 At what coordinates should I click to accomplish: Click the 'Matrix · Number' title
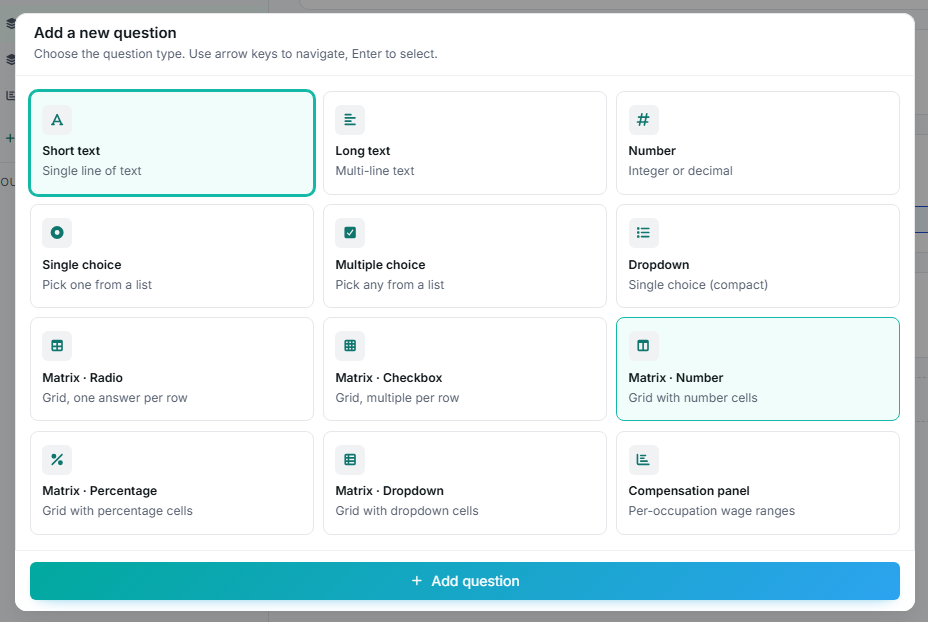[x=675, y=378]
